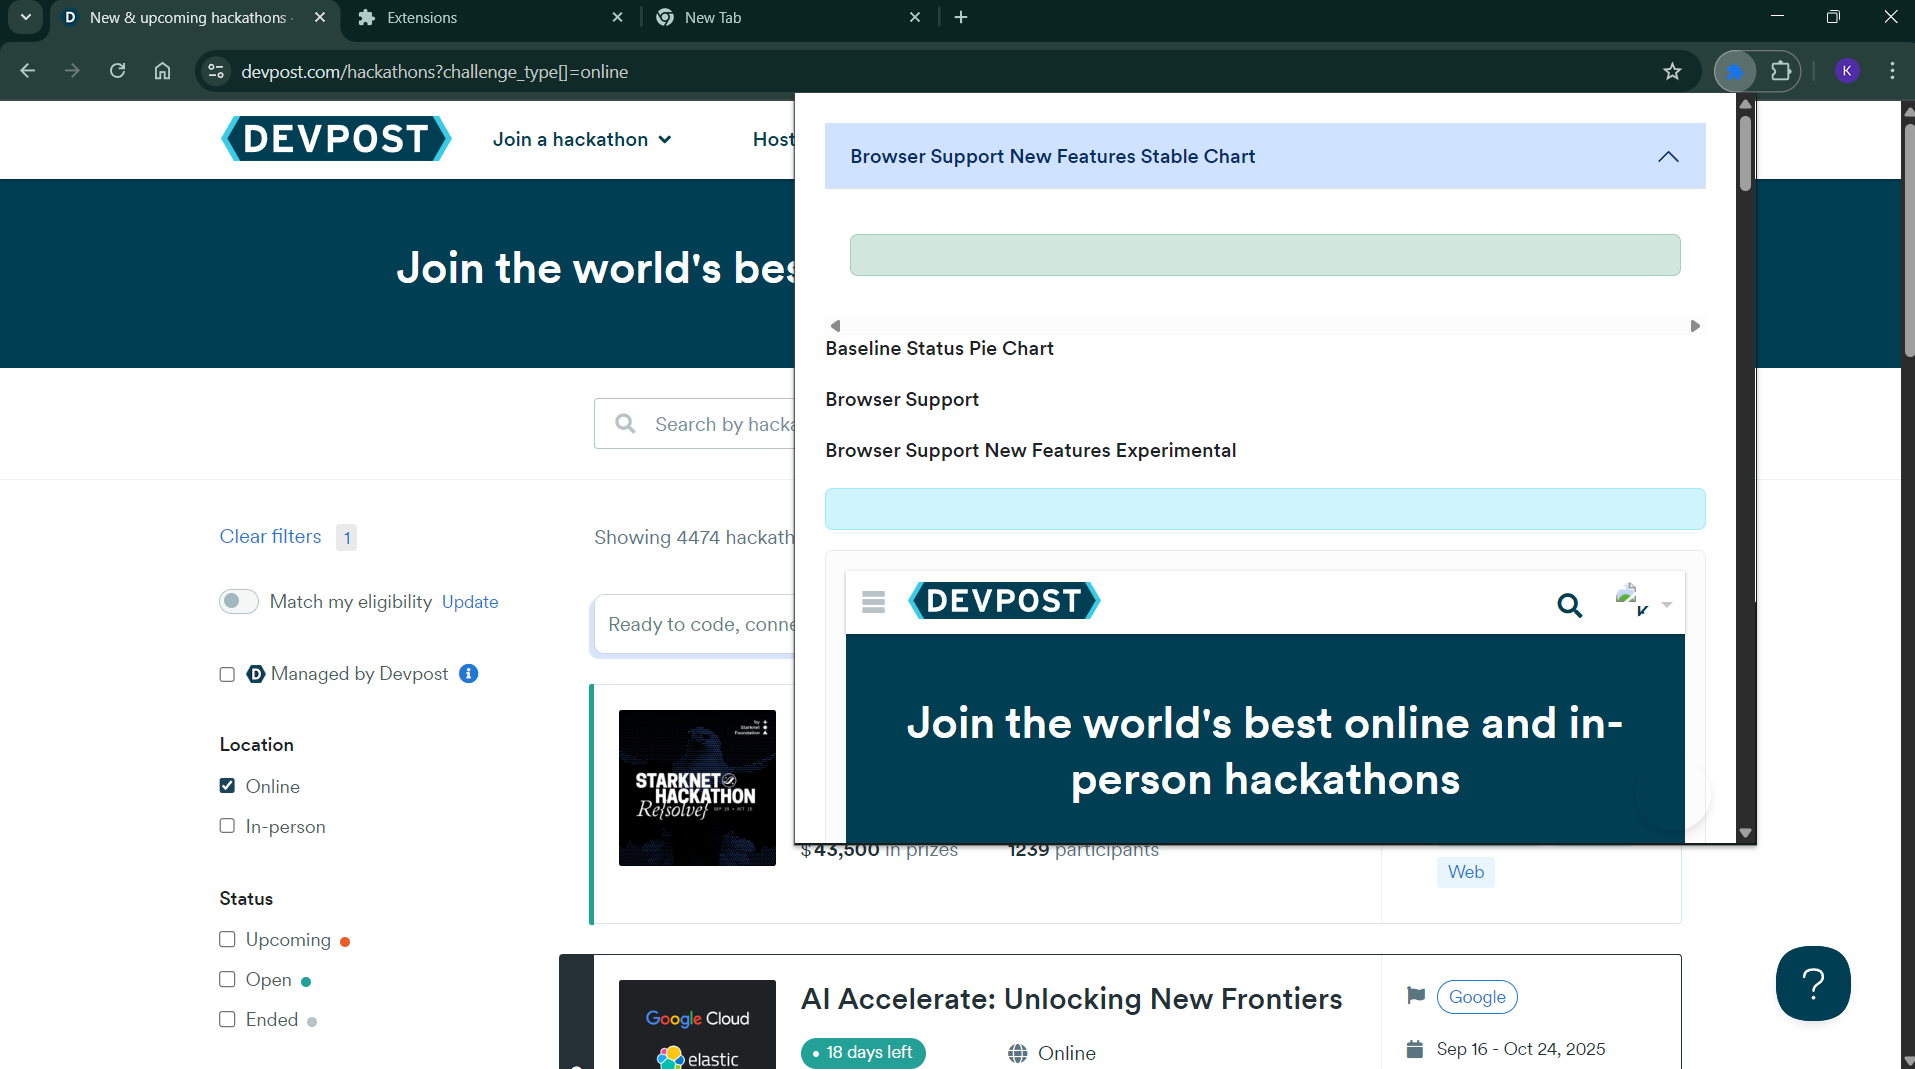This screenshot has width=1915, height=1069.
Task: Close the New Tab tab
Action: click(914, 17)
